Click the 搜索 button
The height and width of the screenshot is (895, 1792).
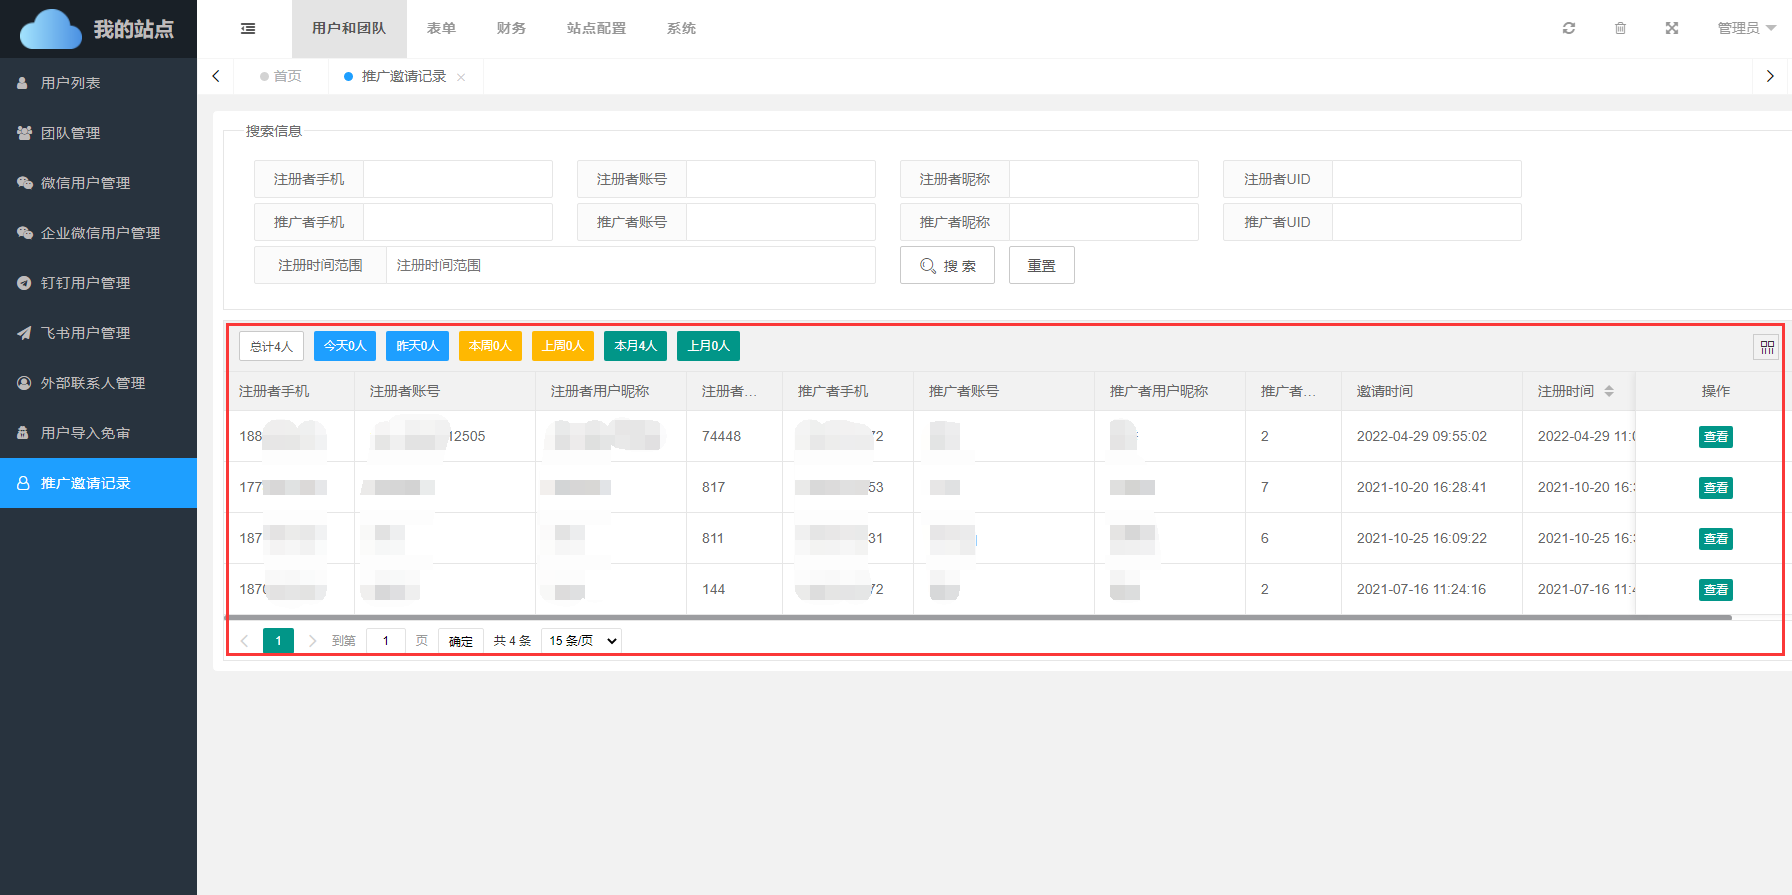[947, 265]
